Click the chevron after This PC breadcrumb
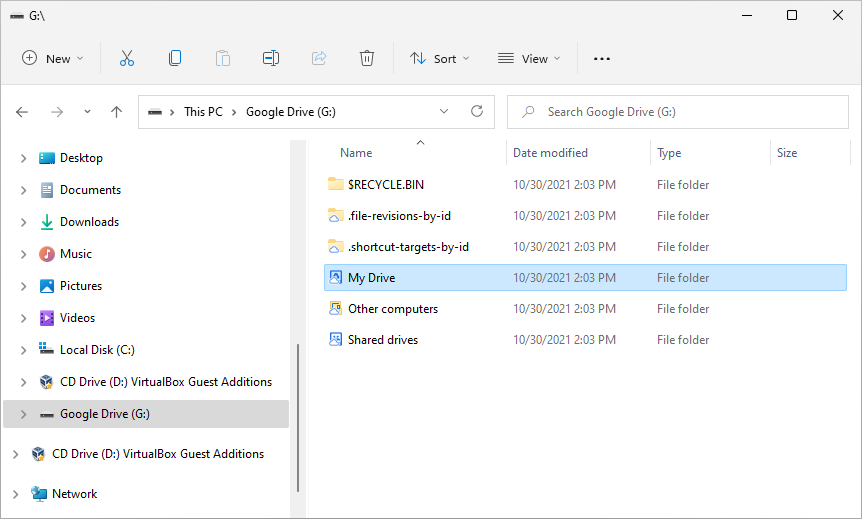Viewport: 862px width, 519px height. pyautogui.click(x=234, y=112)
